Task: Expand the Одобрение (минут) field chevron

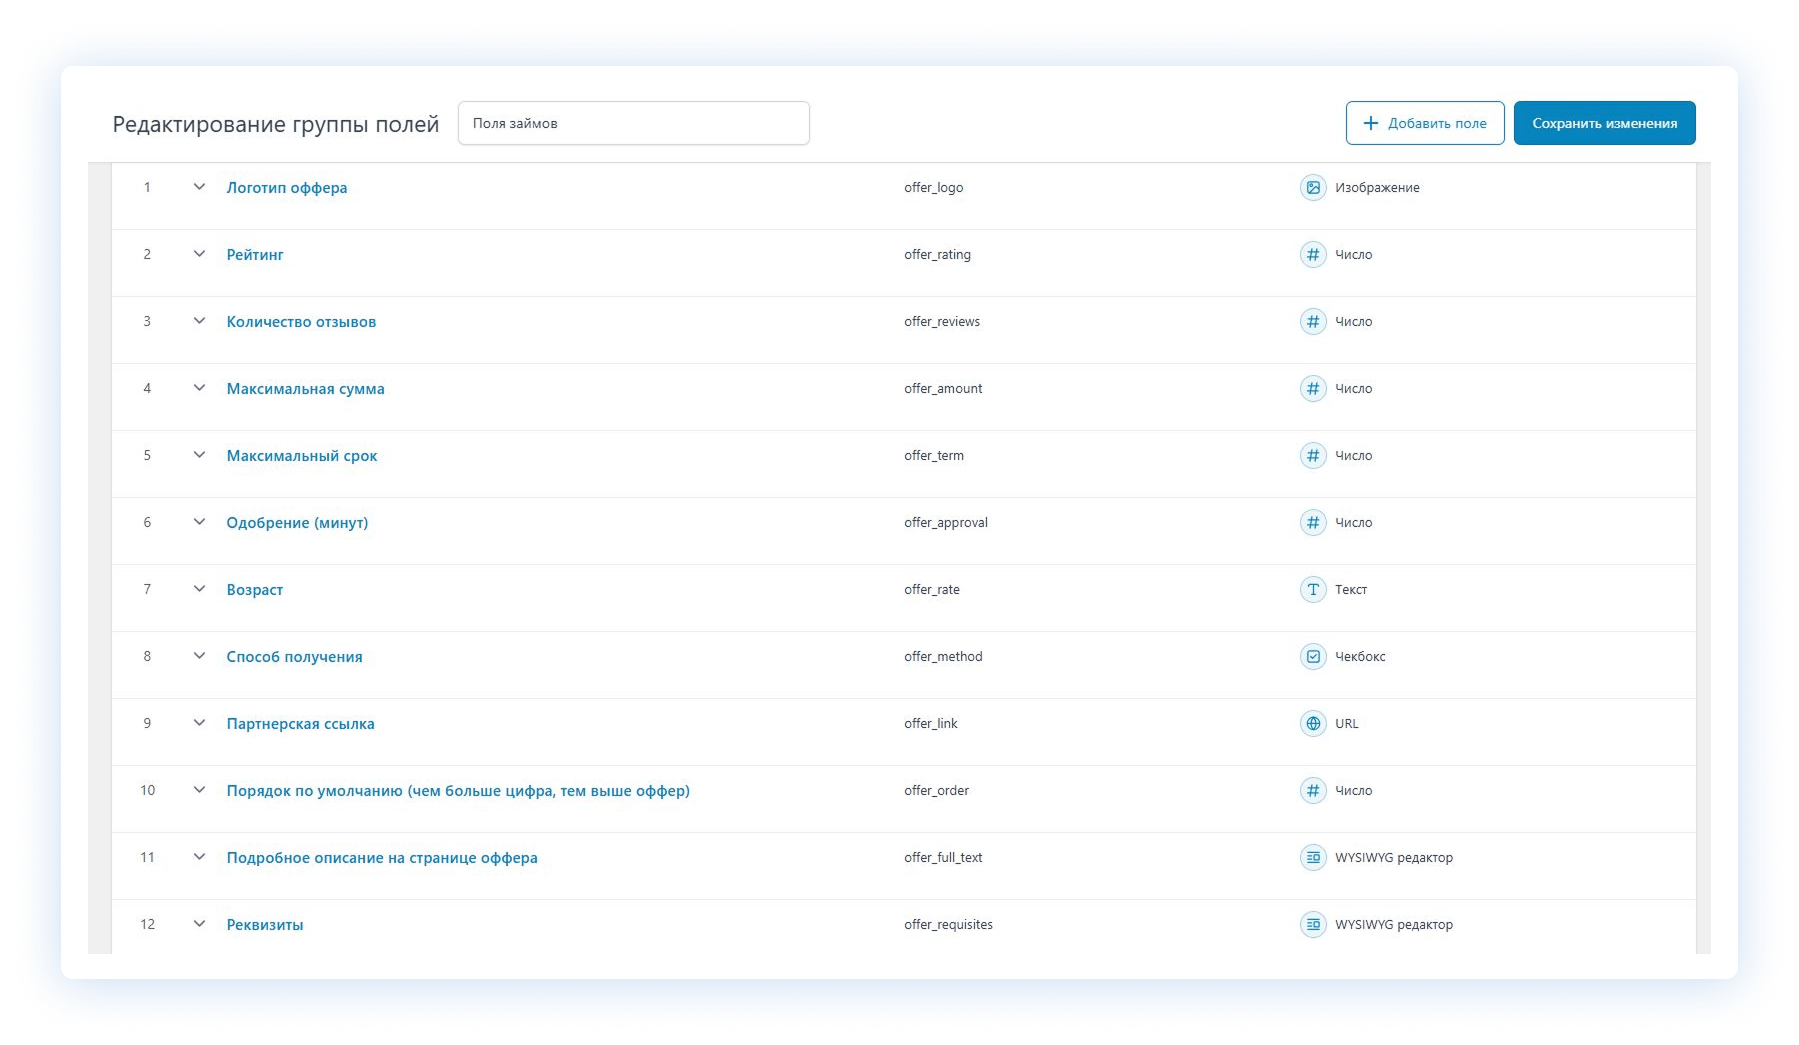Action: coord(199,522)
